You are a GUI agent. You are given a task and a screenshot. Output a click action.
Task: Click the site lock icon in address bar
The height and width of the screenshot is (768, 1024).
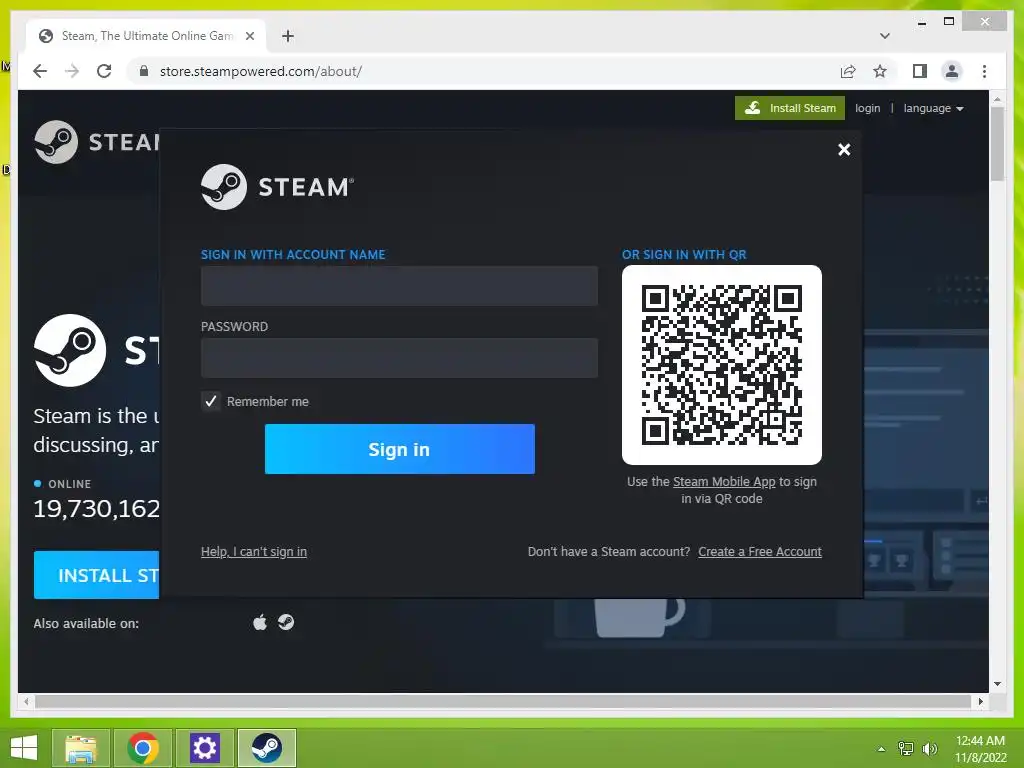point(144,71)
